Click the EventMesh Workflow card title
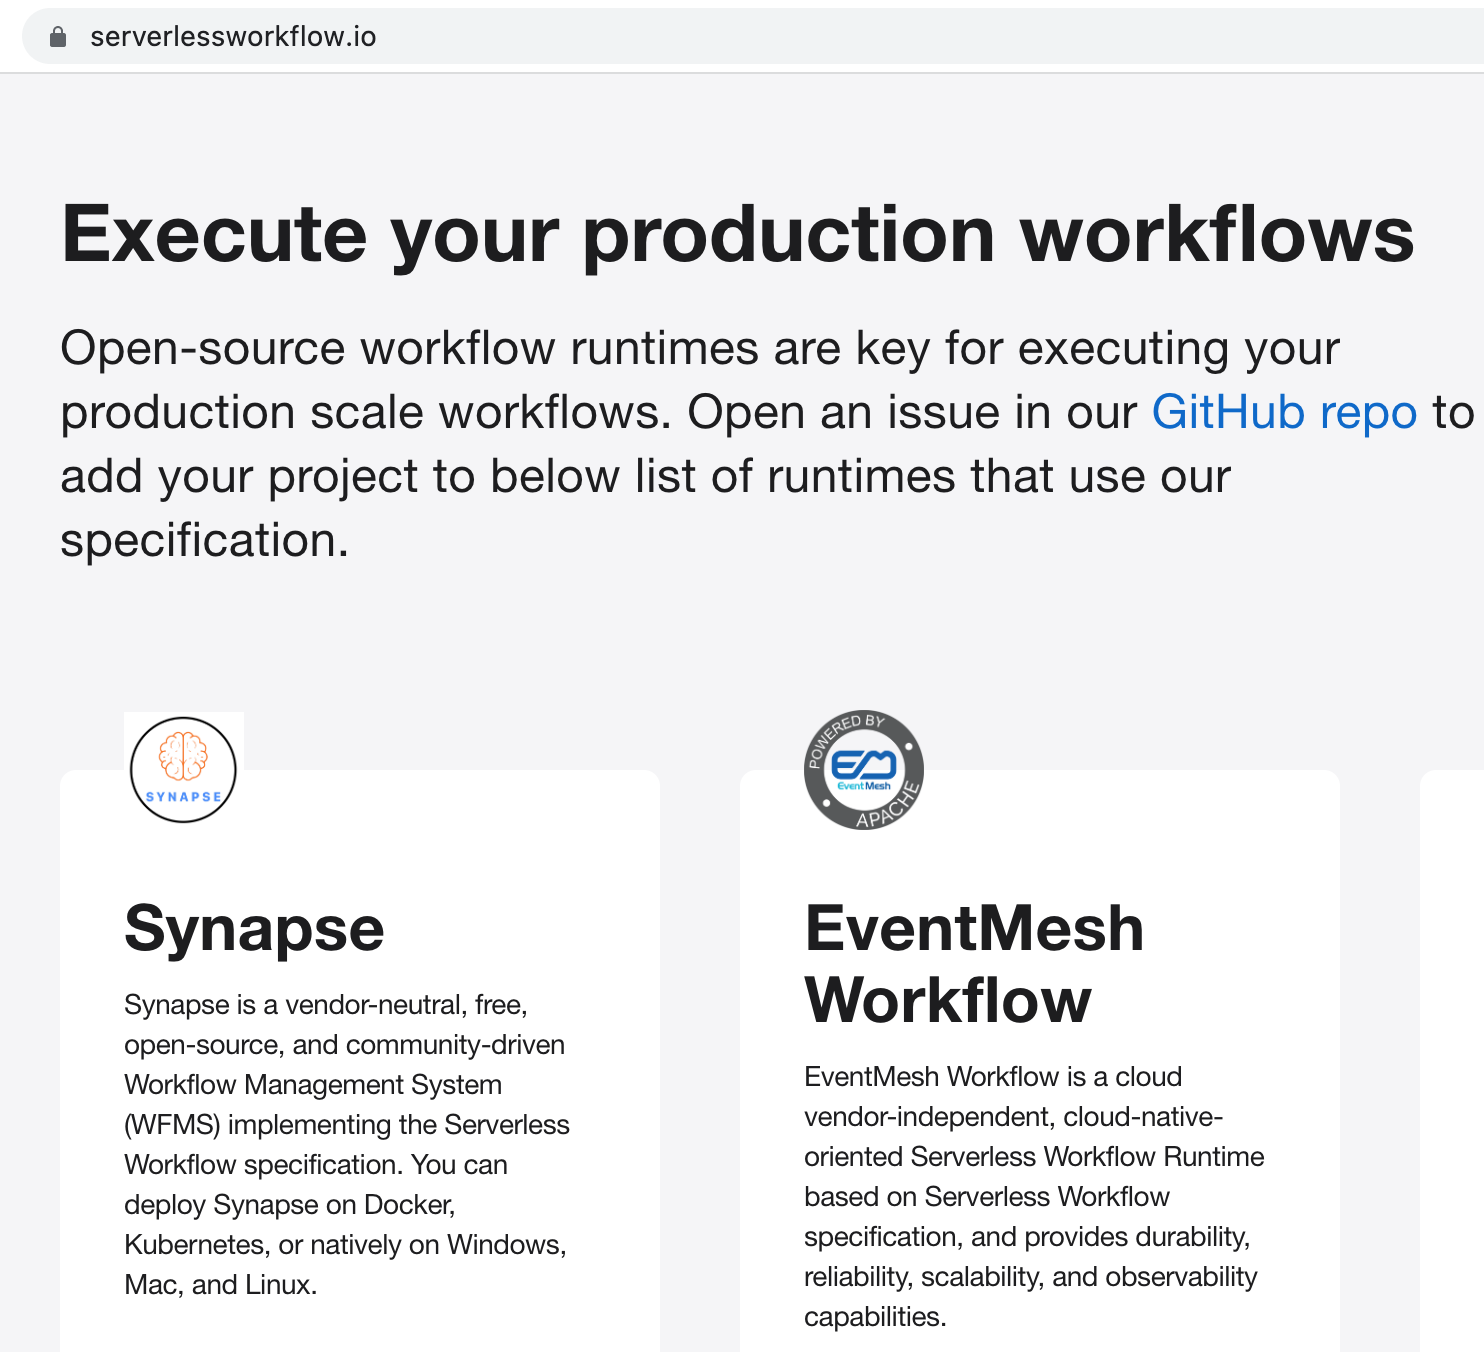This screenshot has width=1484, height=1352. (x=974, y=964)
